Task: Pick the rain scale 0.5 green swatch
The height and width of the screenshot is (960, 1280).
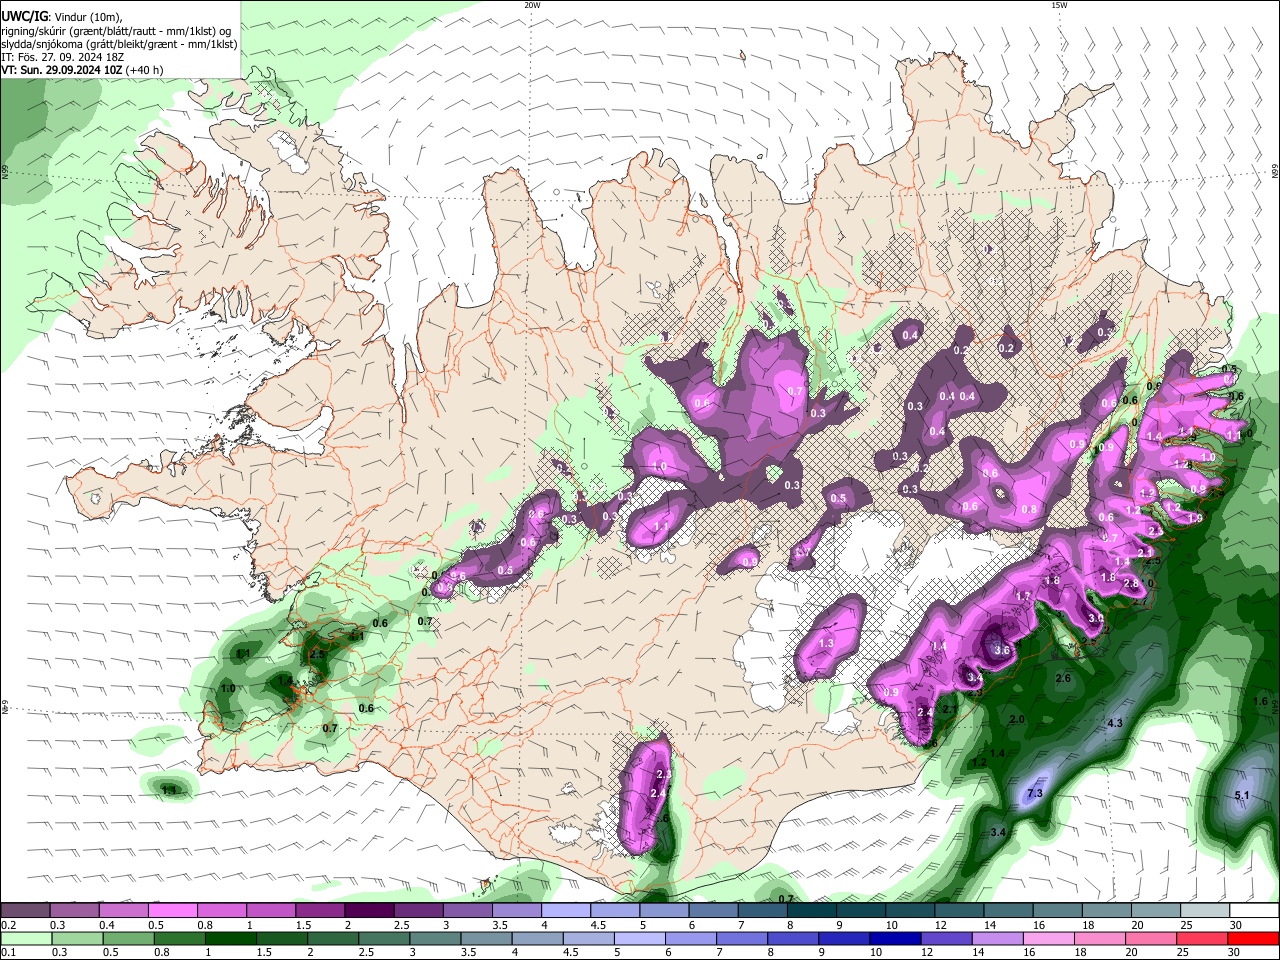Action: pyautogui.click(x=128, y=939)
